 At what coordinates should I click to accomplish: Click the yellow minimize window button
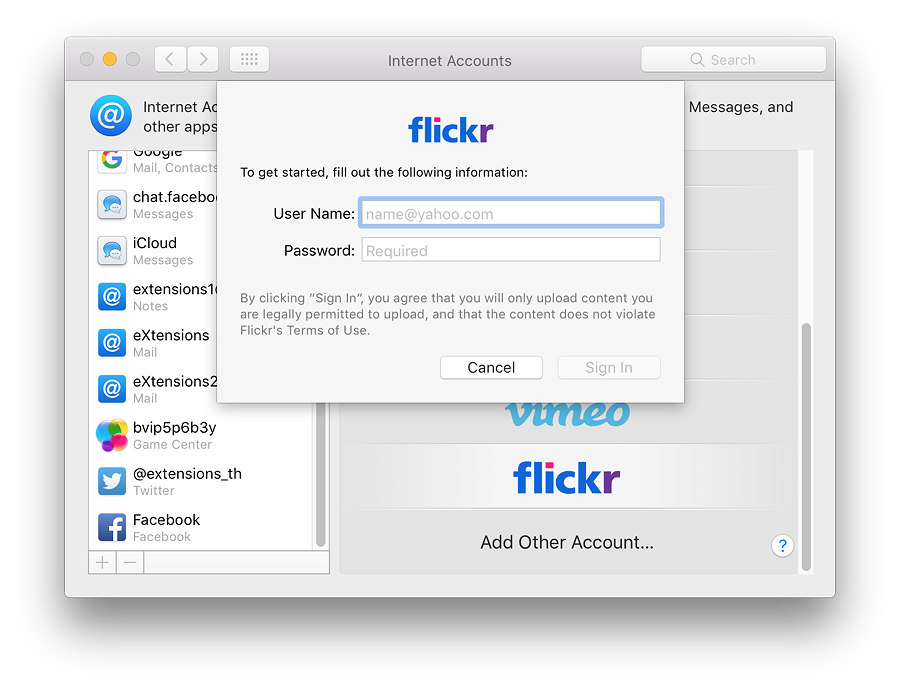click(x=110, y=59)
